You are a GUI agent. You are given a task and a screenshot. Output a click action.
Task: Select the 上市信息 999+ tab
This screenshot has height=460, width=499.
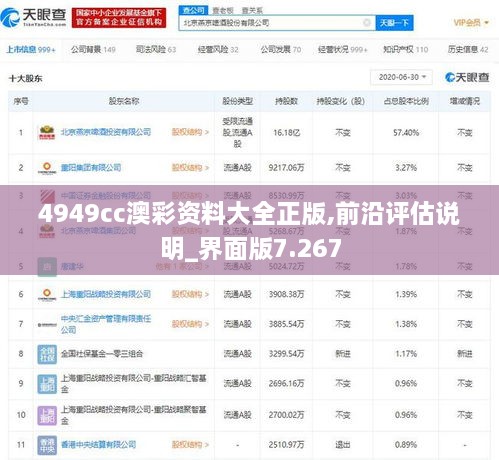point(31,50)
